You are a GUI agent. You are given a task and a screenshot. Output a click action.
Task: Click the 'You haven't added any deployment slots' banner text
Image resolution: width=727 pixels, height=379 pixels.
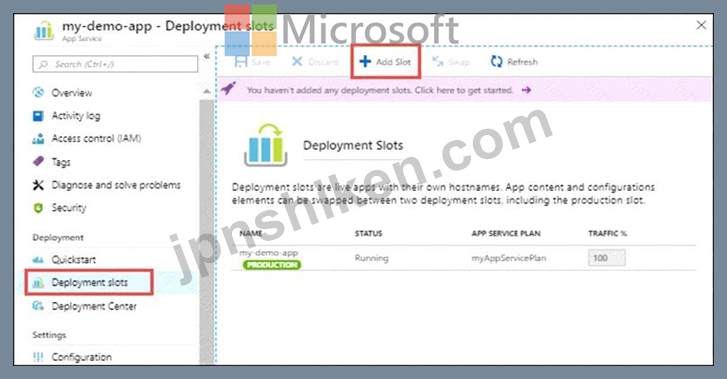click(x=380, y=90)
